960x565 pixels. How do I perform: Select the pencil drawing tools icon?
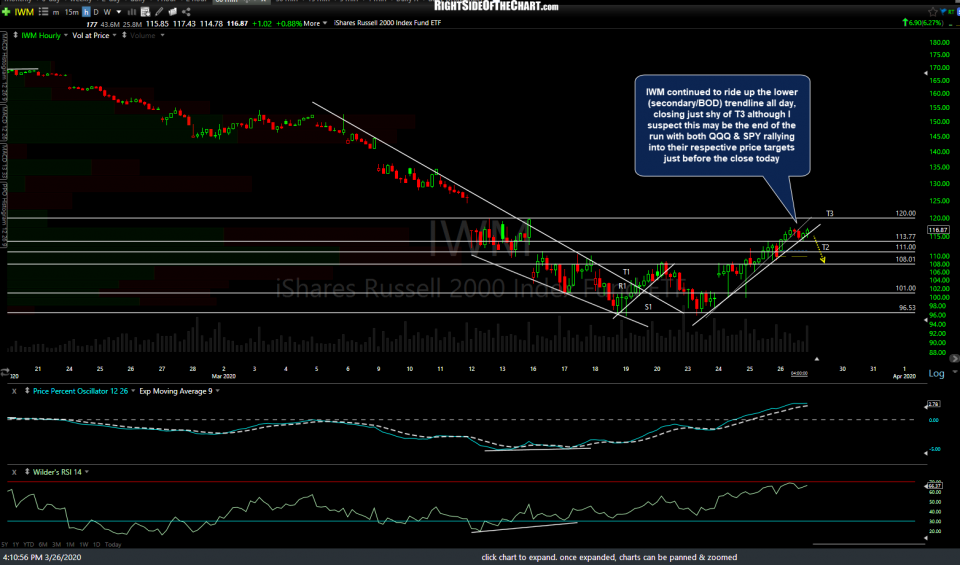pos(159,12)
